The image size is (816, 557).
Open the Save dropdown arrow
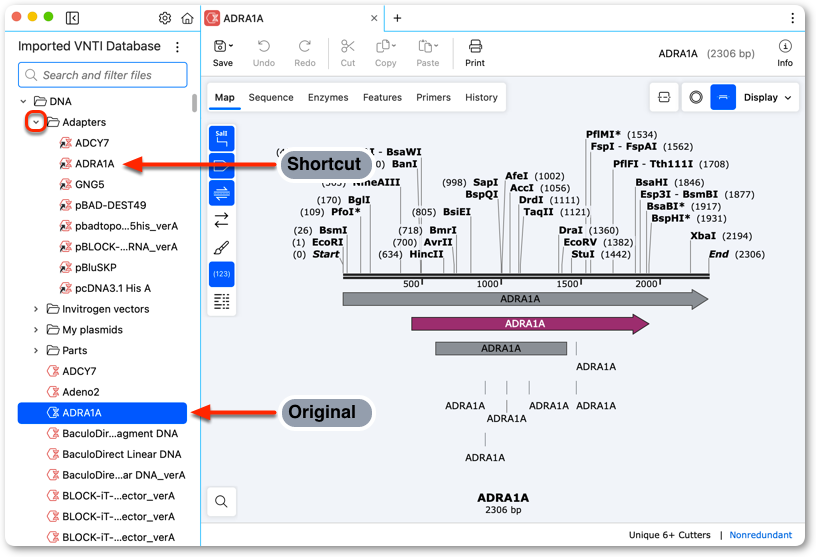[x=232, y=46]
